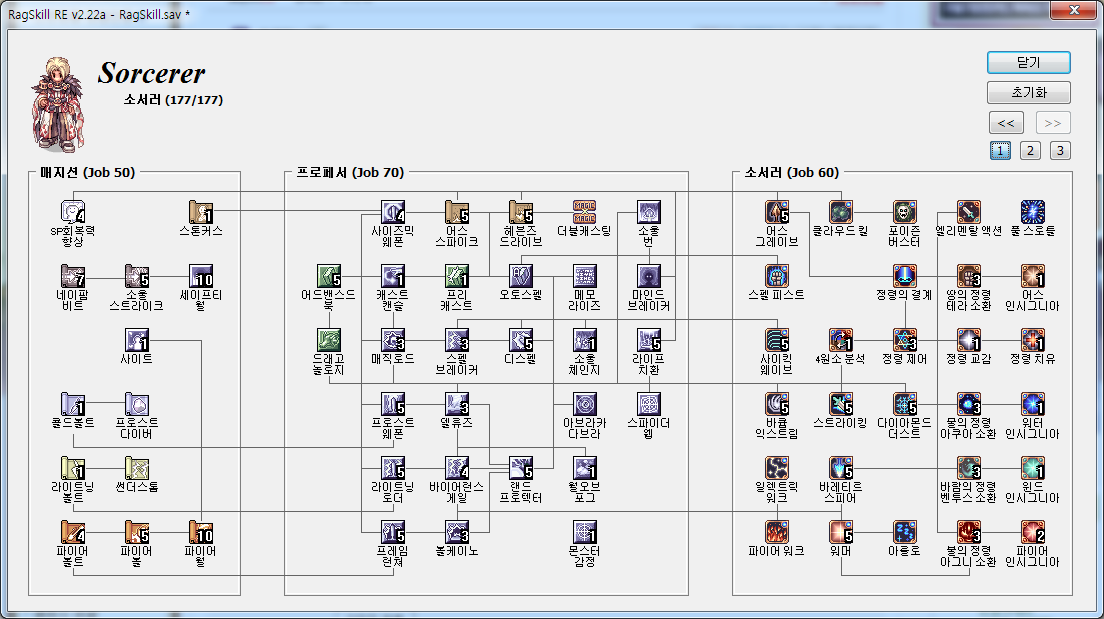Select the 아브라카다브라 skill icon

pyautogui.click(x=584, y=404)
